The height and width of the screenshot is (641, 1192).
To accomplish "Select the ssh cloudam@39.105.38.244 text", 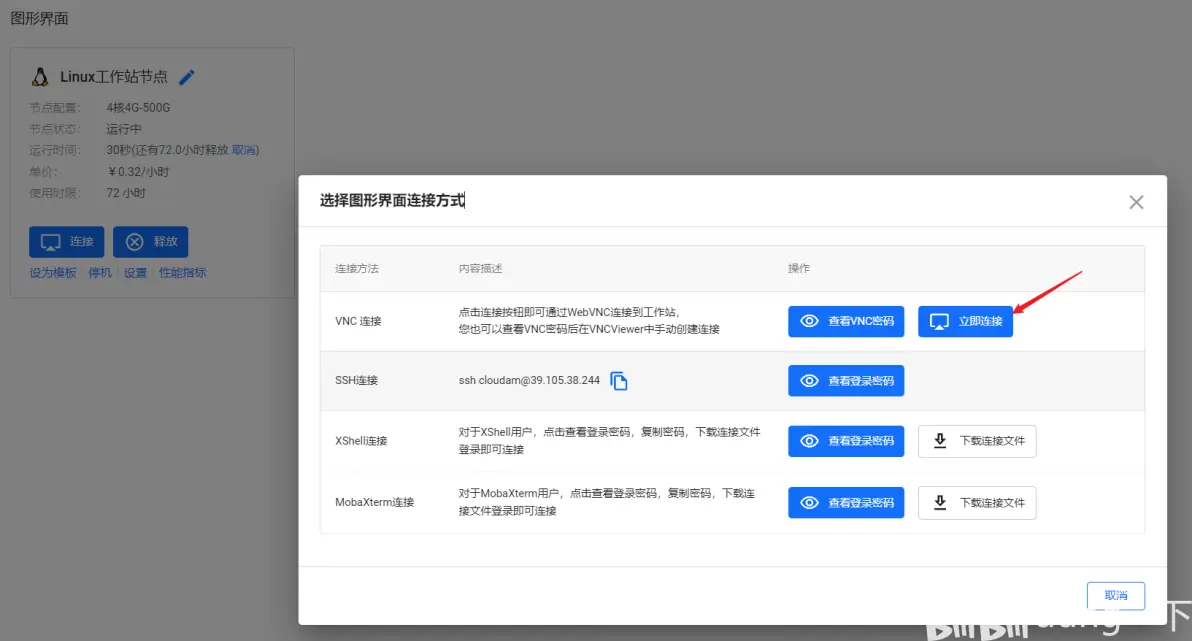I will 529,380.
